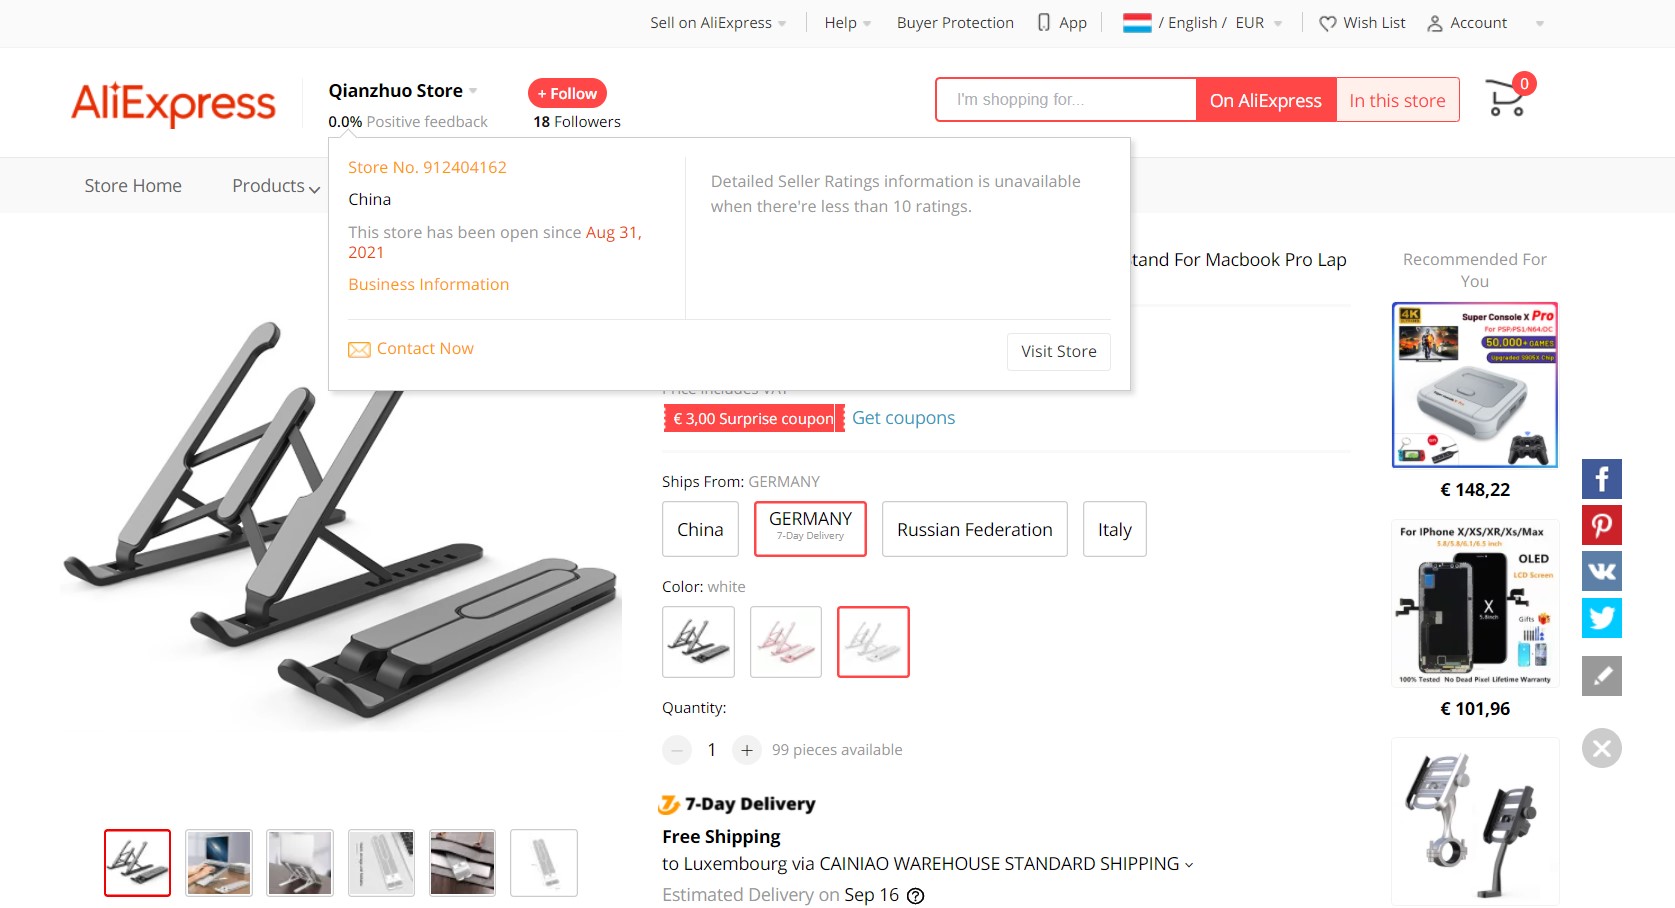Share product on Twitter
The width and height of the screenshot is (1675, 908).
click(x=1601, y=618)
